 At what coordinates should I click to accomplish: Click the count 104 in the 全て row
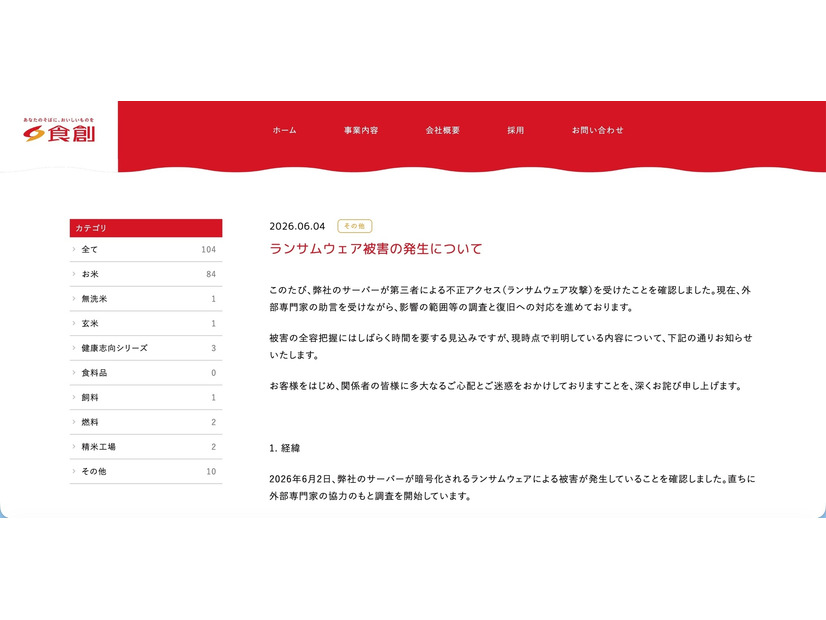click(209, 249)
